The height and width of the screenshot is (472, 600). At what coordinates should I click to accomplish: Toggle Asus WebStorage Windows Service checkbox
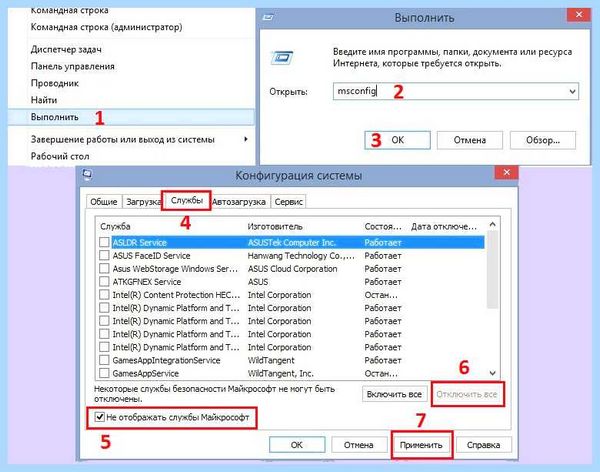104,269
